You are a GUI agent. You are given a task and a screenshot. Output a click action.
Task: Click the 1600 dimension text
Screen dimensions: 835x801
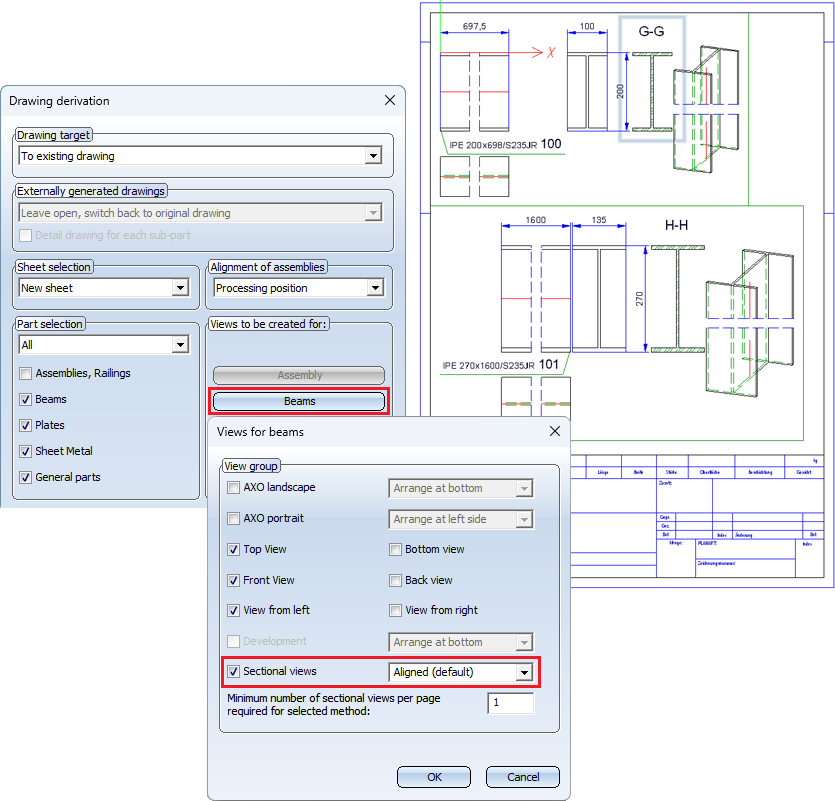pos(536,220)
